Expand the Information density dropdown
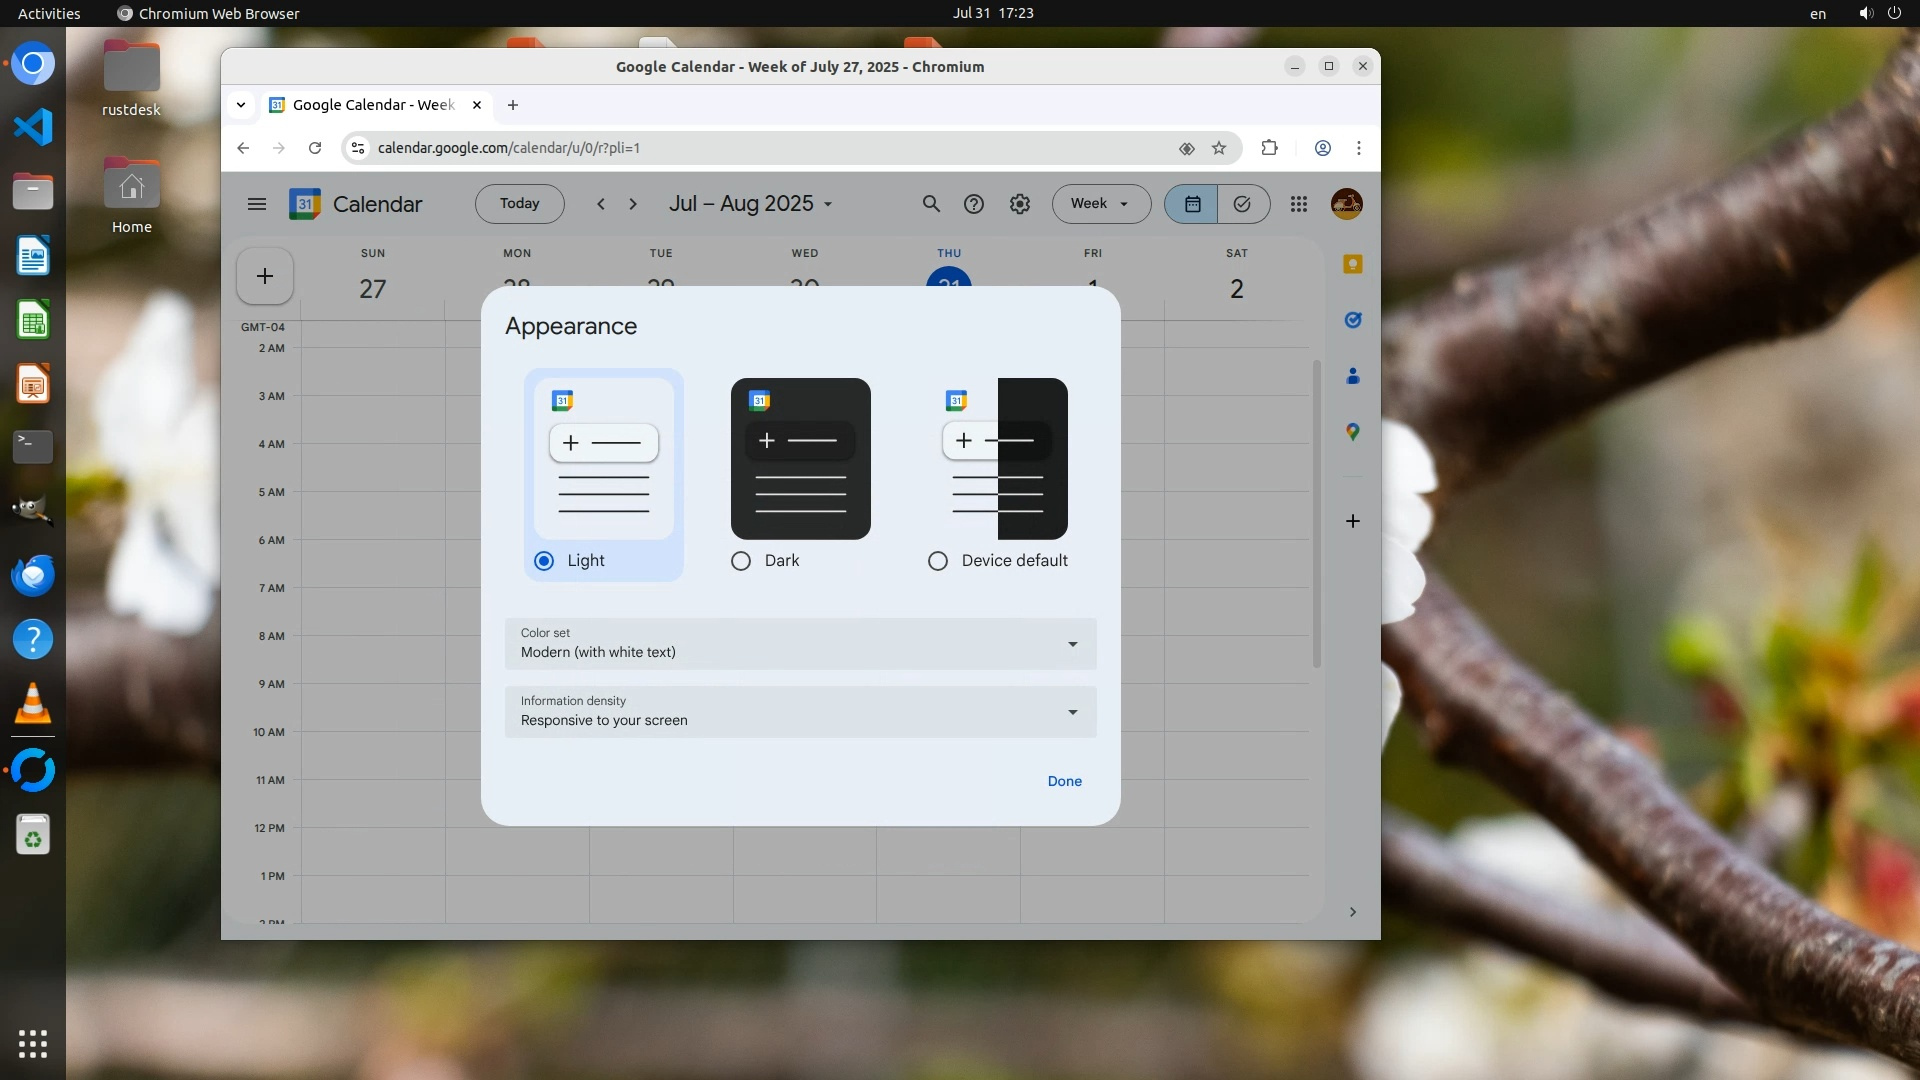 [800, 711]
